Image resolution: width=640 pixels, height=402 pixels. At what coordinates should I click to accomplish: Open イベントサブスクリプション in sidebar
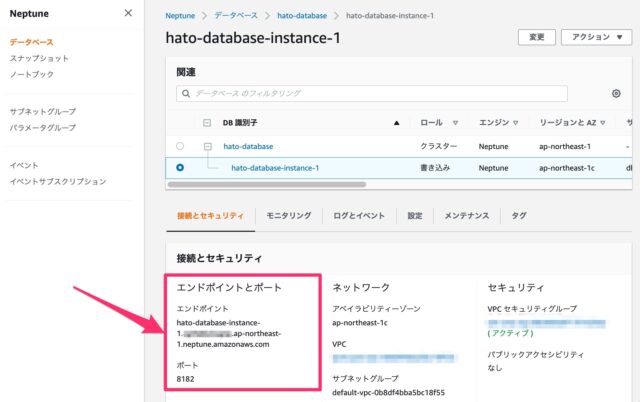[x=58, y=181]
